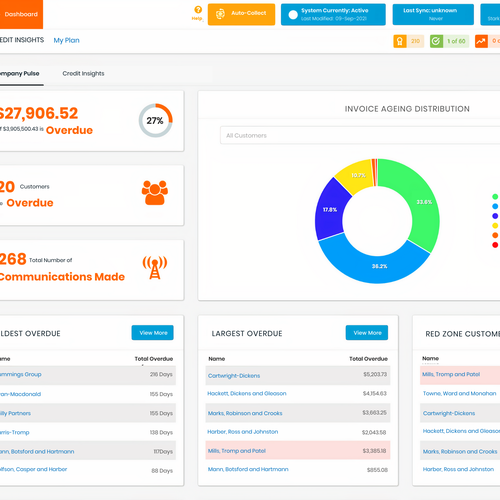Switch to the Credit Insights tab
500x500 pixels.
[83, 74]
